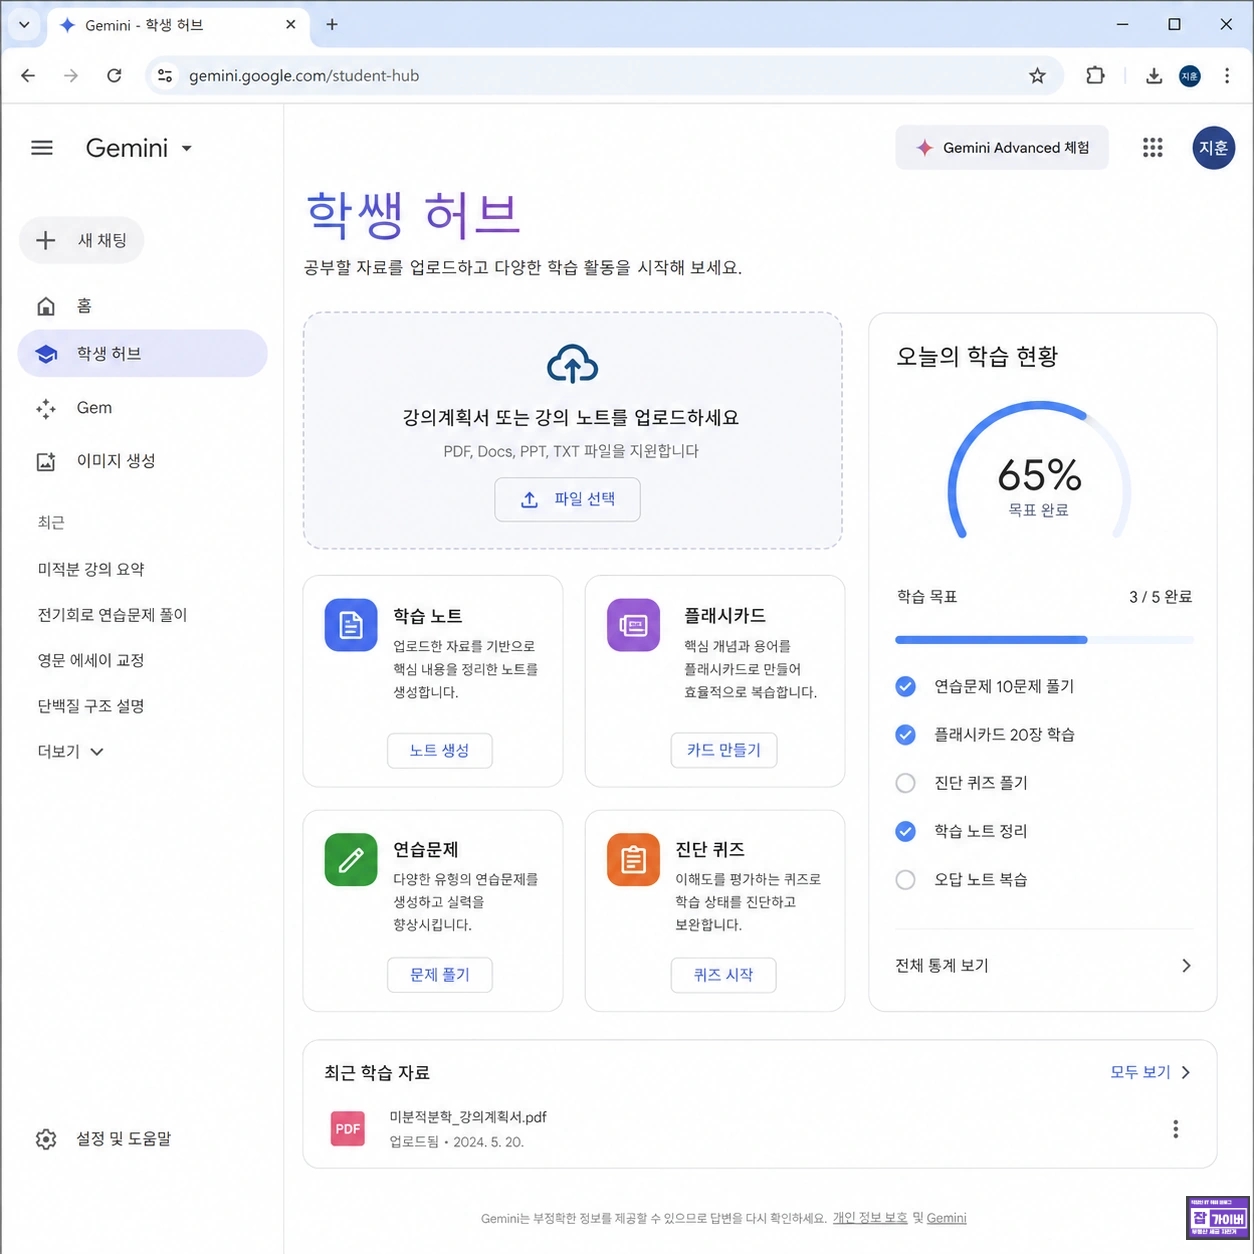This screenshot has width=1254, height=1254.
Task: Click the 학습 목표 progress bar
Action: (x=1044, y=640)
